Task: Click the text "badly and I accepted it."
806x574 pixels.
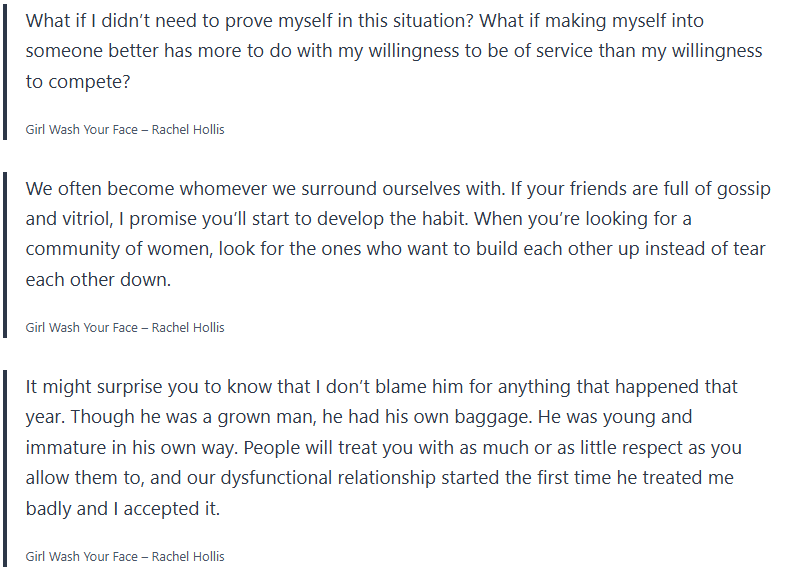Action: (122, 508)
